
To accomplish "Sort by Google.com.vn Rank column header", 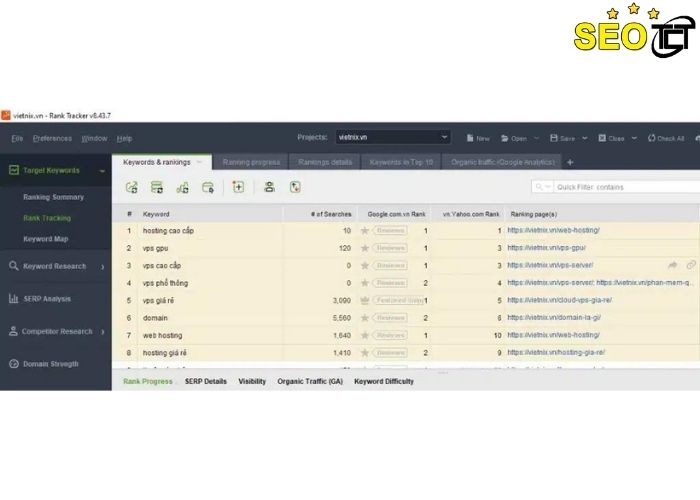I will (394, 214).
